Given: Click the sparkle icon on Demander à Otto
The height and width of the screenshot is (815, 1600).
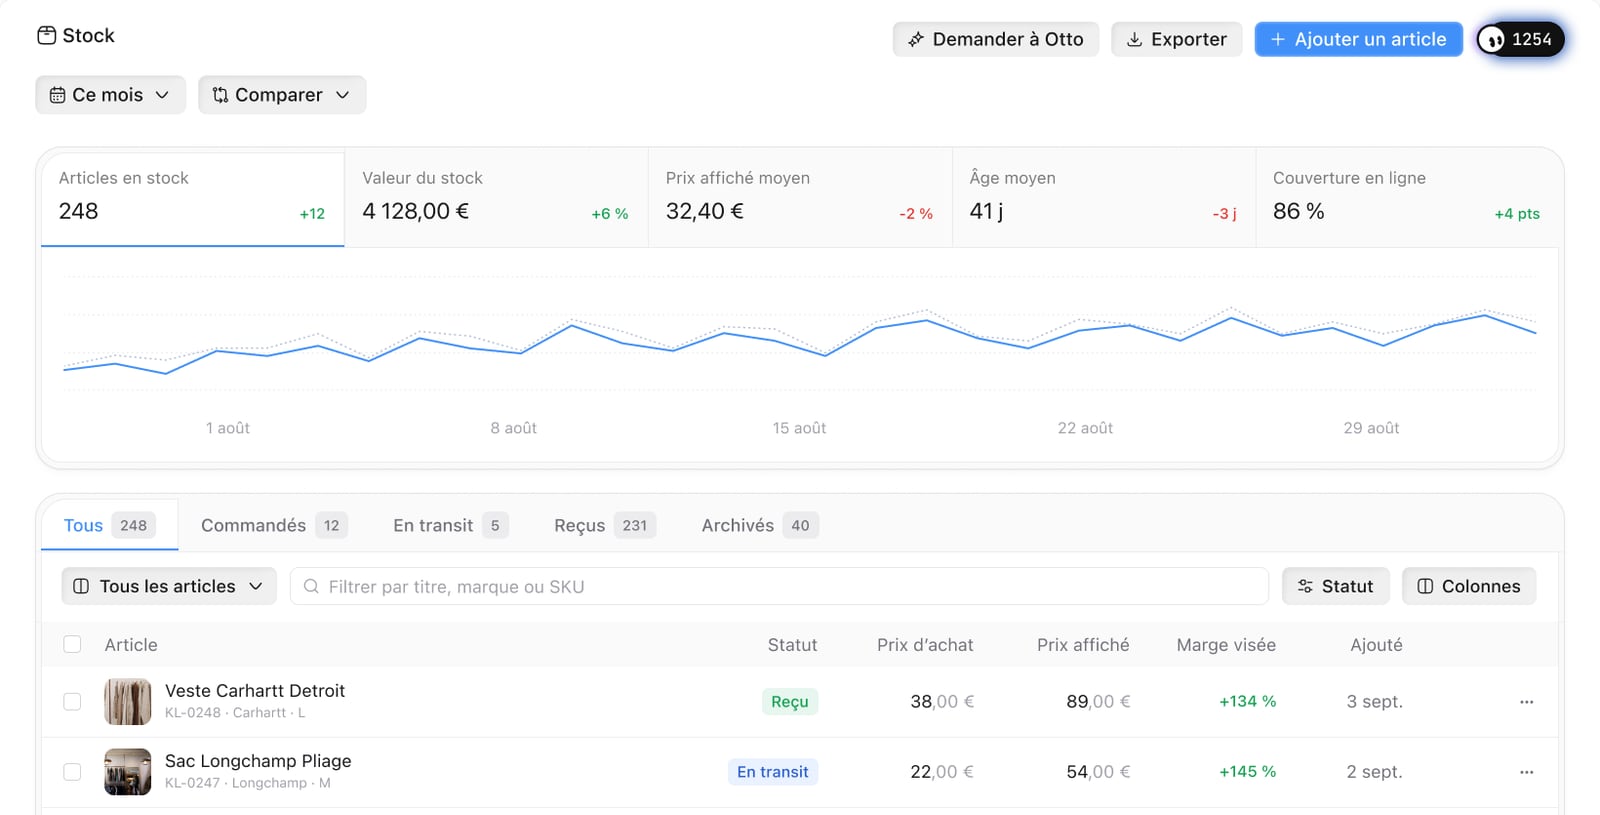Looking at the screenshot, I should coord(915,40).
